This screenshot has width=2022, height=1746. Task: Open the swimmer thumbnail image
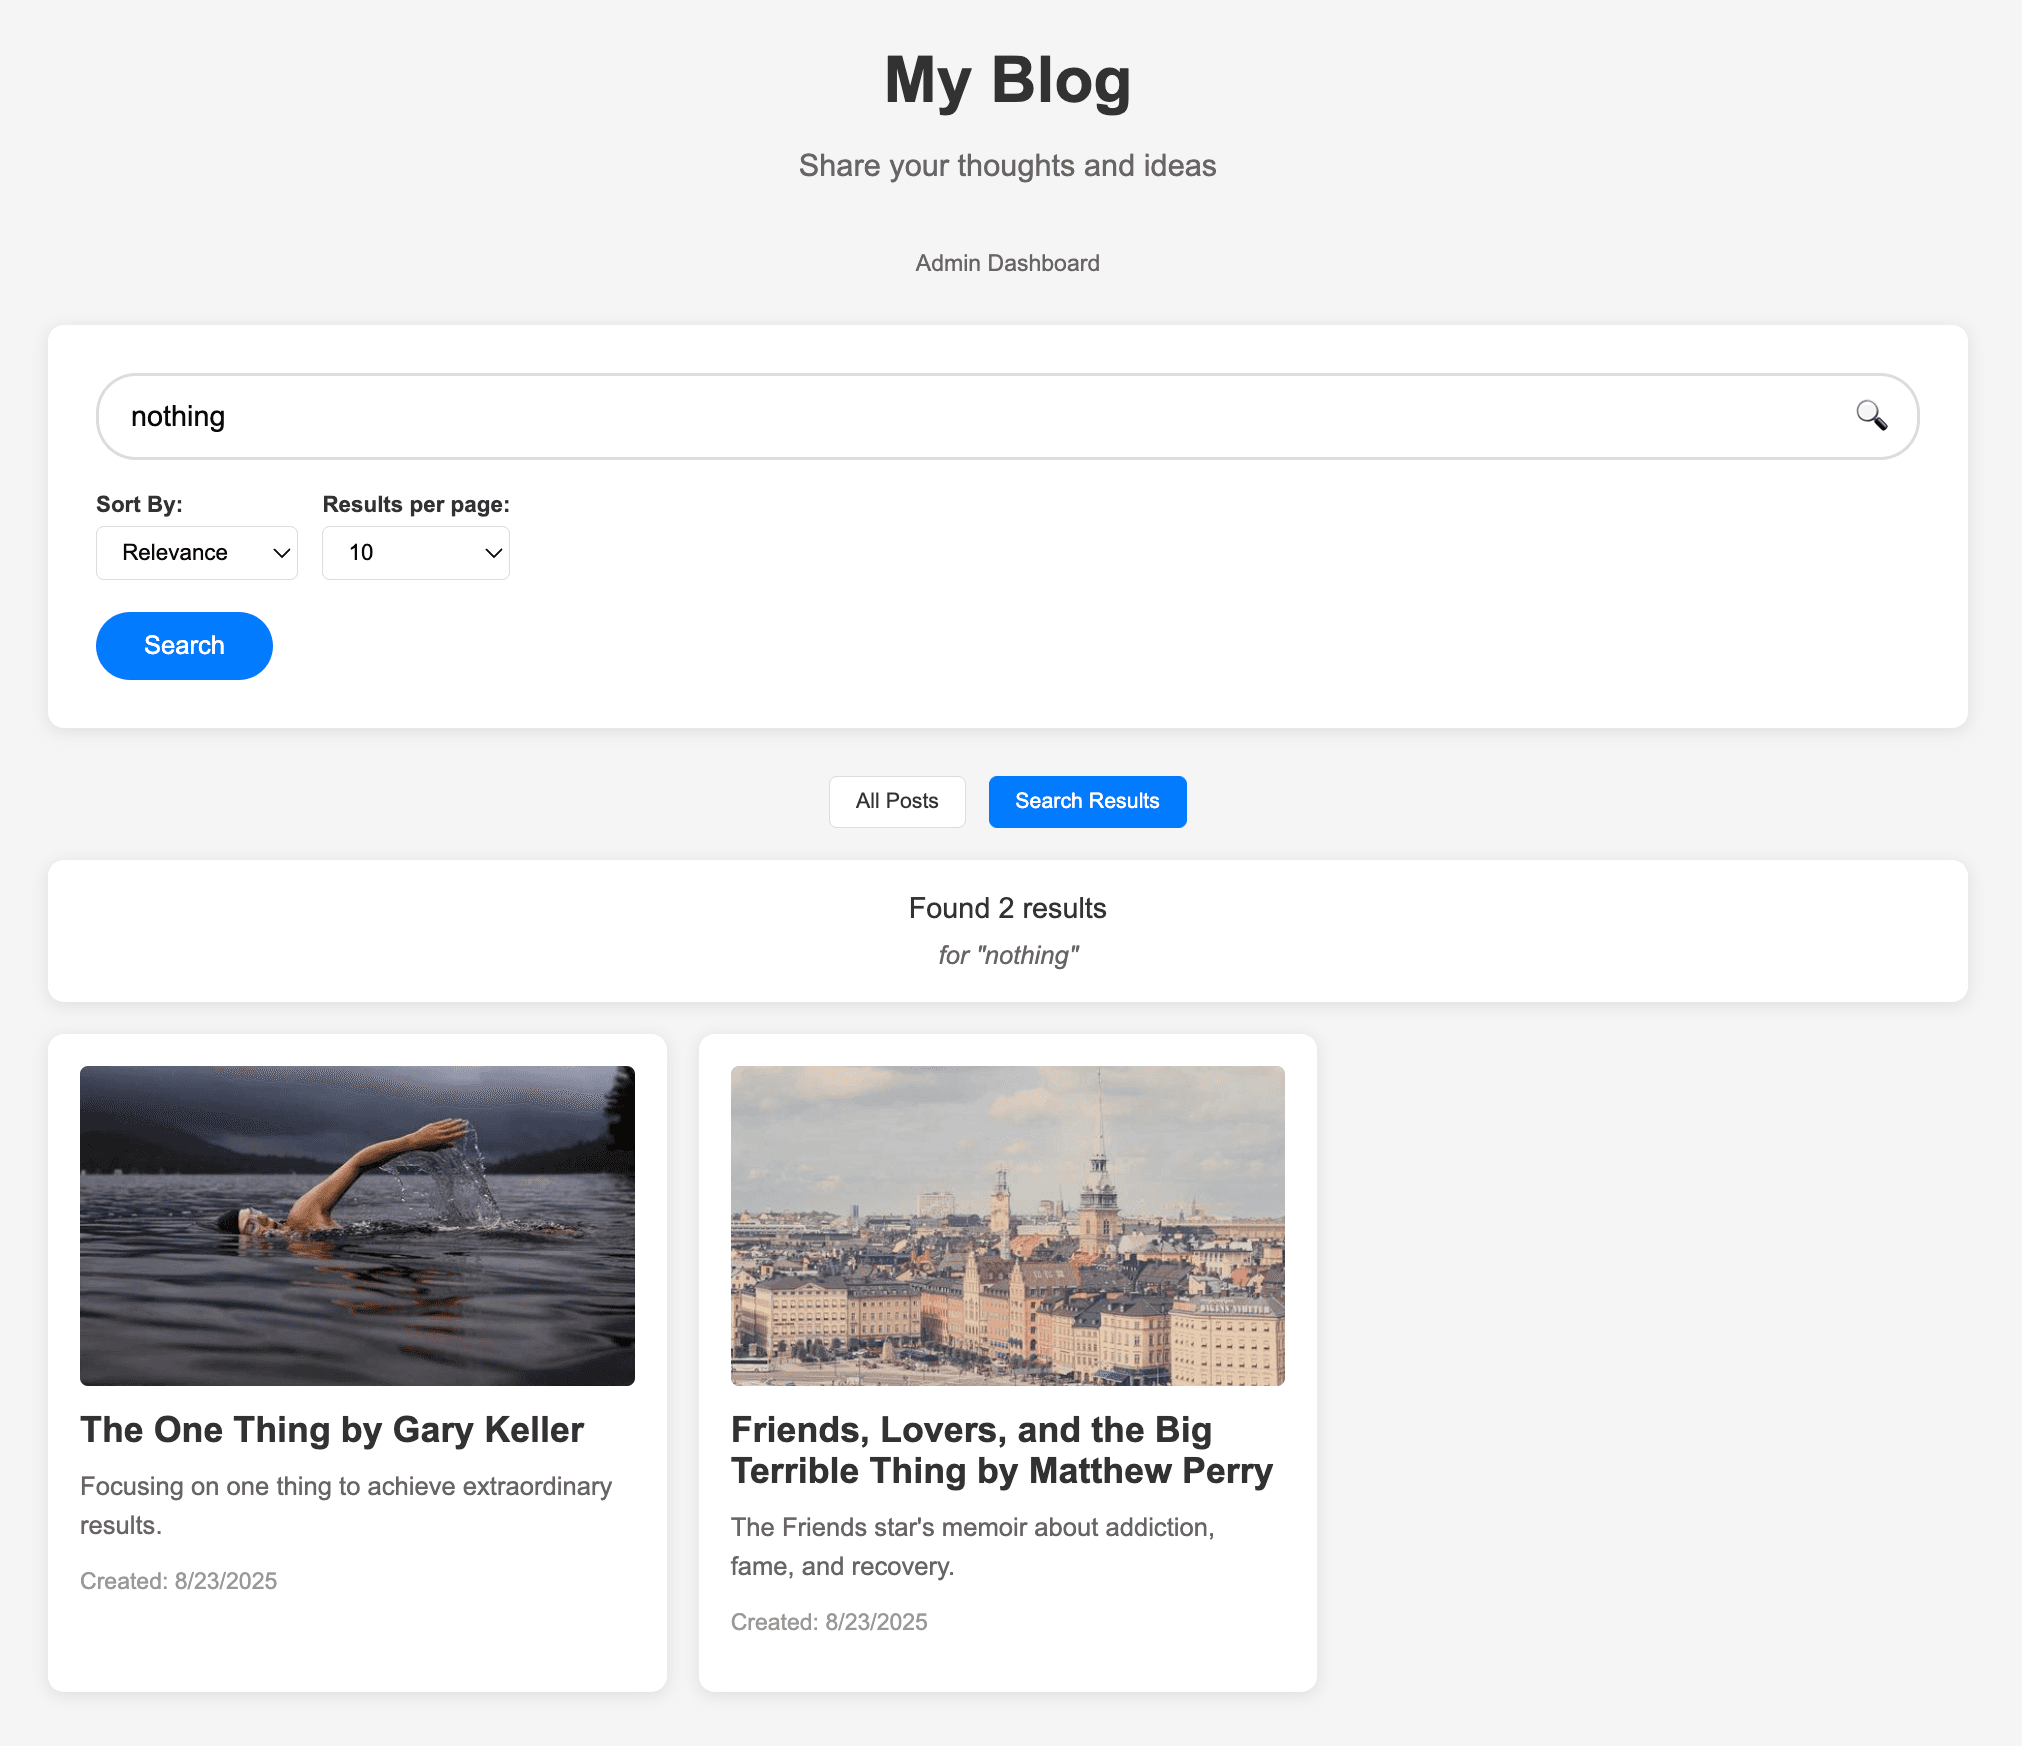tap(357, 1226)
